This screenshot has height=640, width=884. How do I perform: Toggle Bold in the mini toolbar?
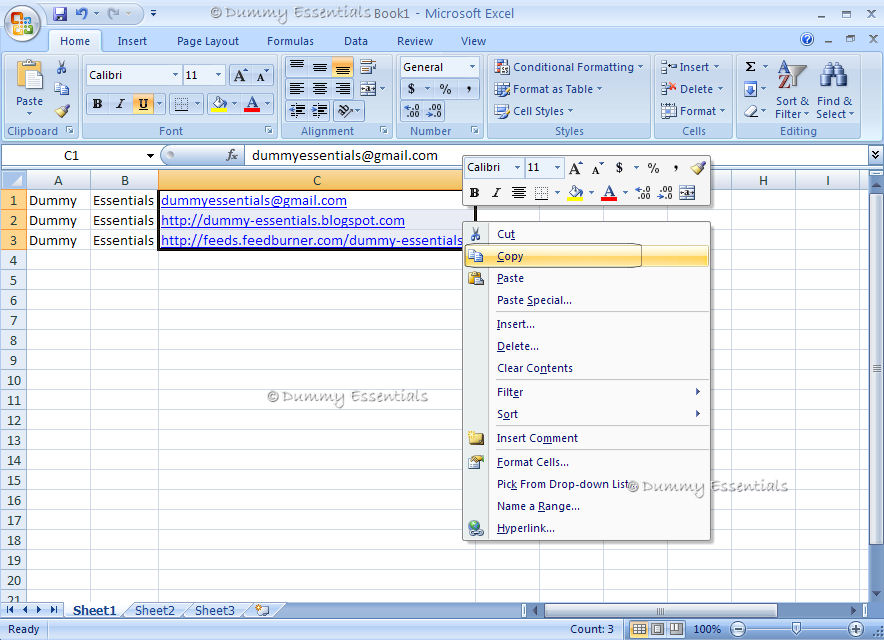(x=475, y=193)
